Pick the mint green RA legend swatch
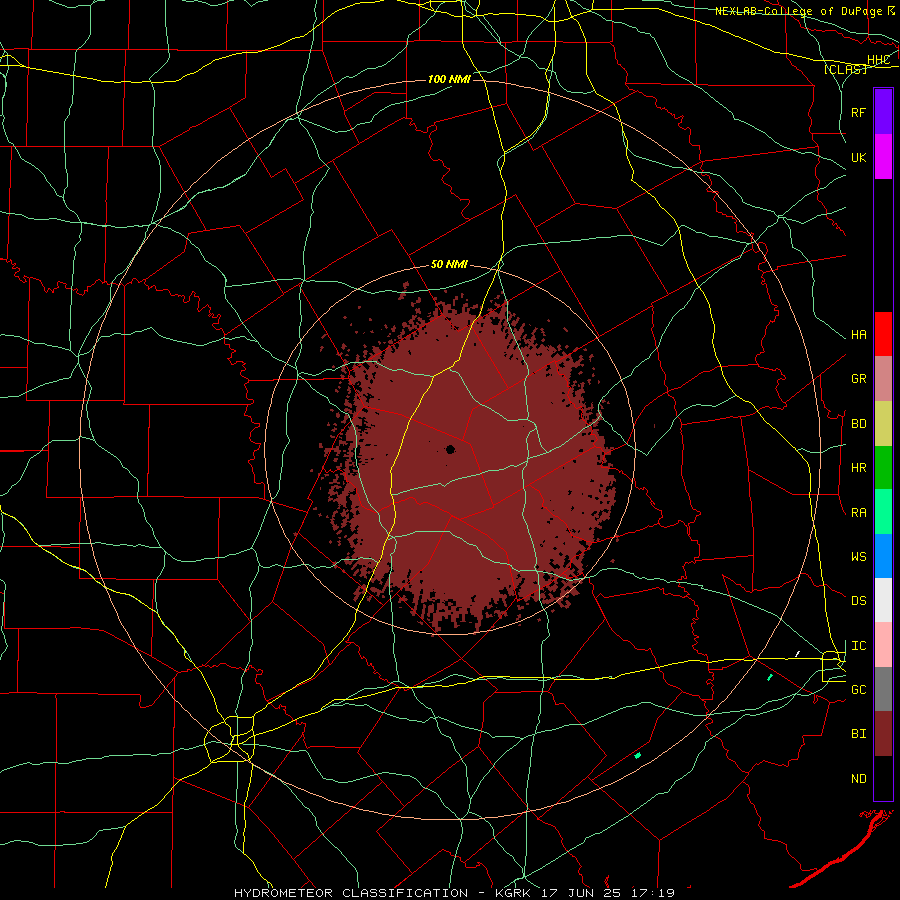The width and height of the screenshot is (900, 900). point(883,512)
